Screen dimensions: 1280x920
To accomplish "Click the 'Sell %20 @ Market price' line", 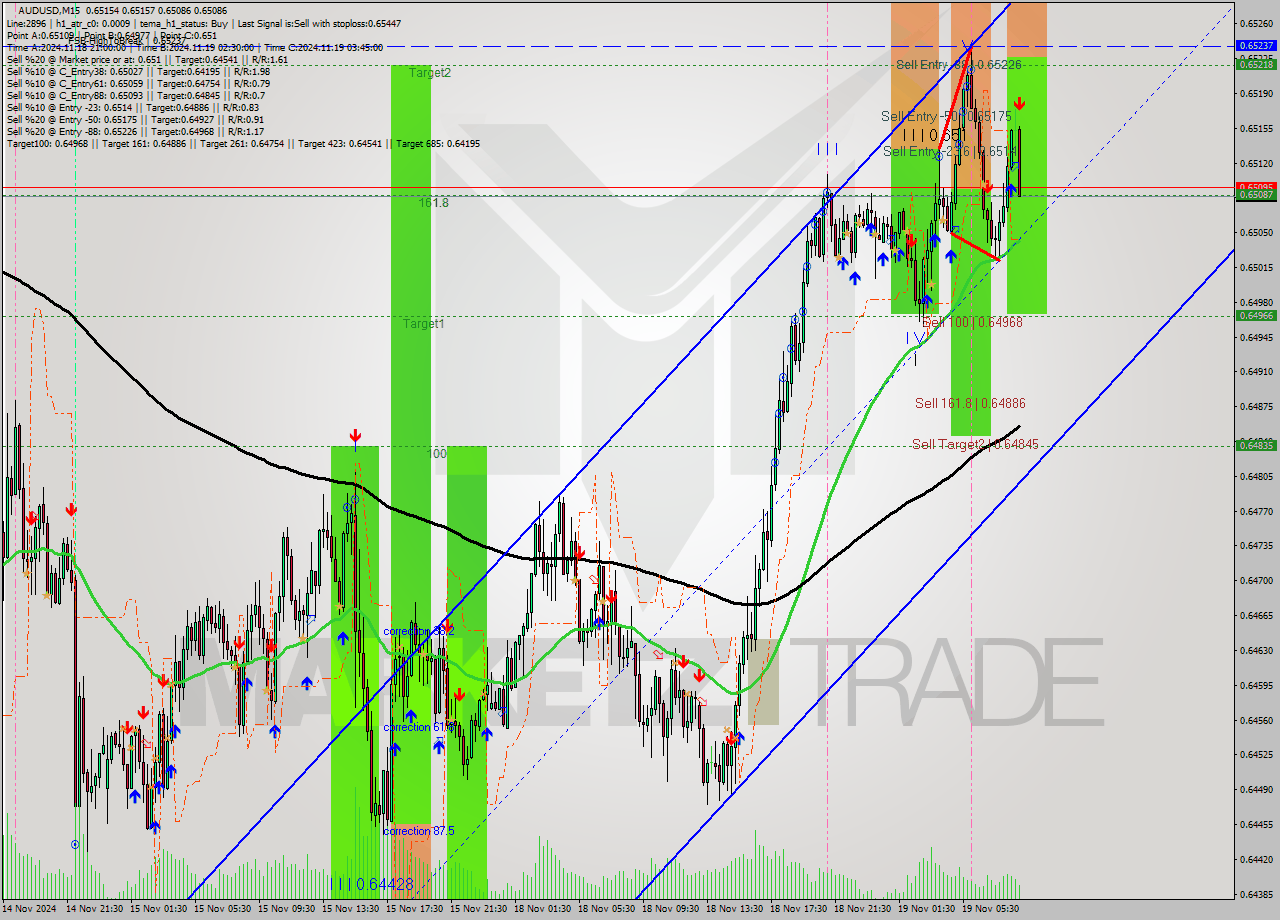I will pyautogui.click(x=147, y=60).
